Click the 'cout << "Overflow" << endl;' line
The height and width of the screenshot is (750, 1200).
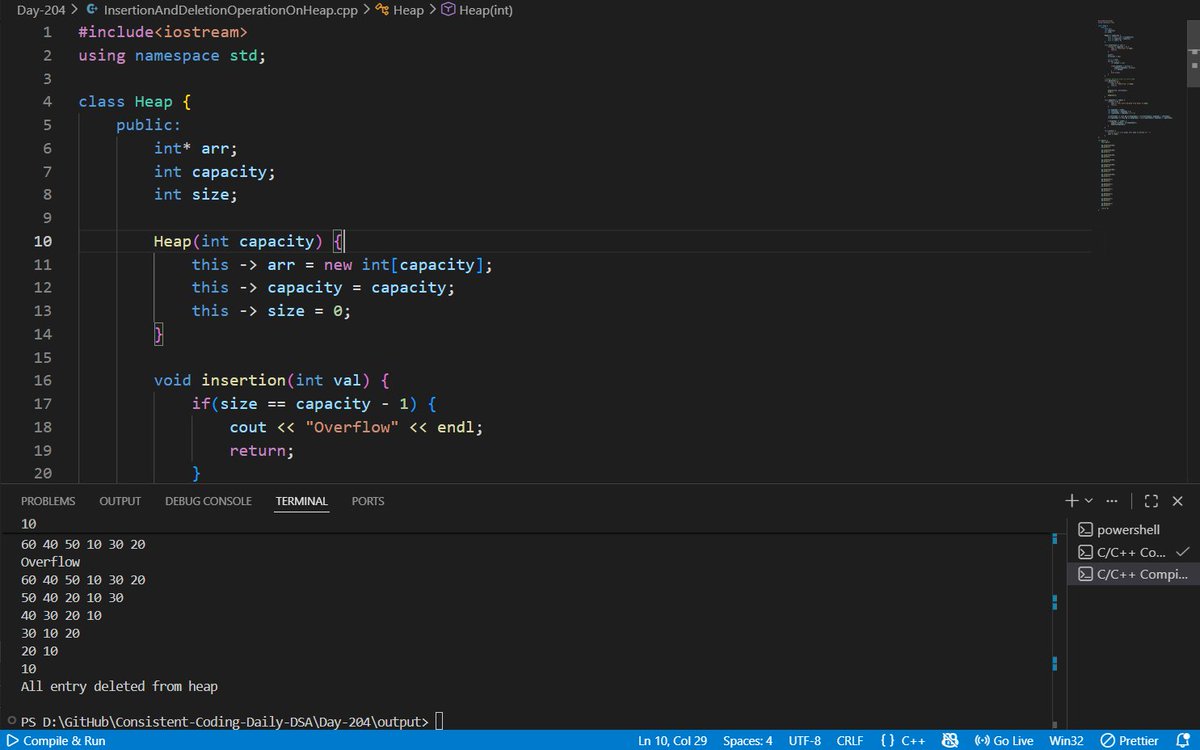356,427
